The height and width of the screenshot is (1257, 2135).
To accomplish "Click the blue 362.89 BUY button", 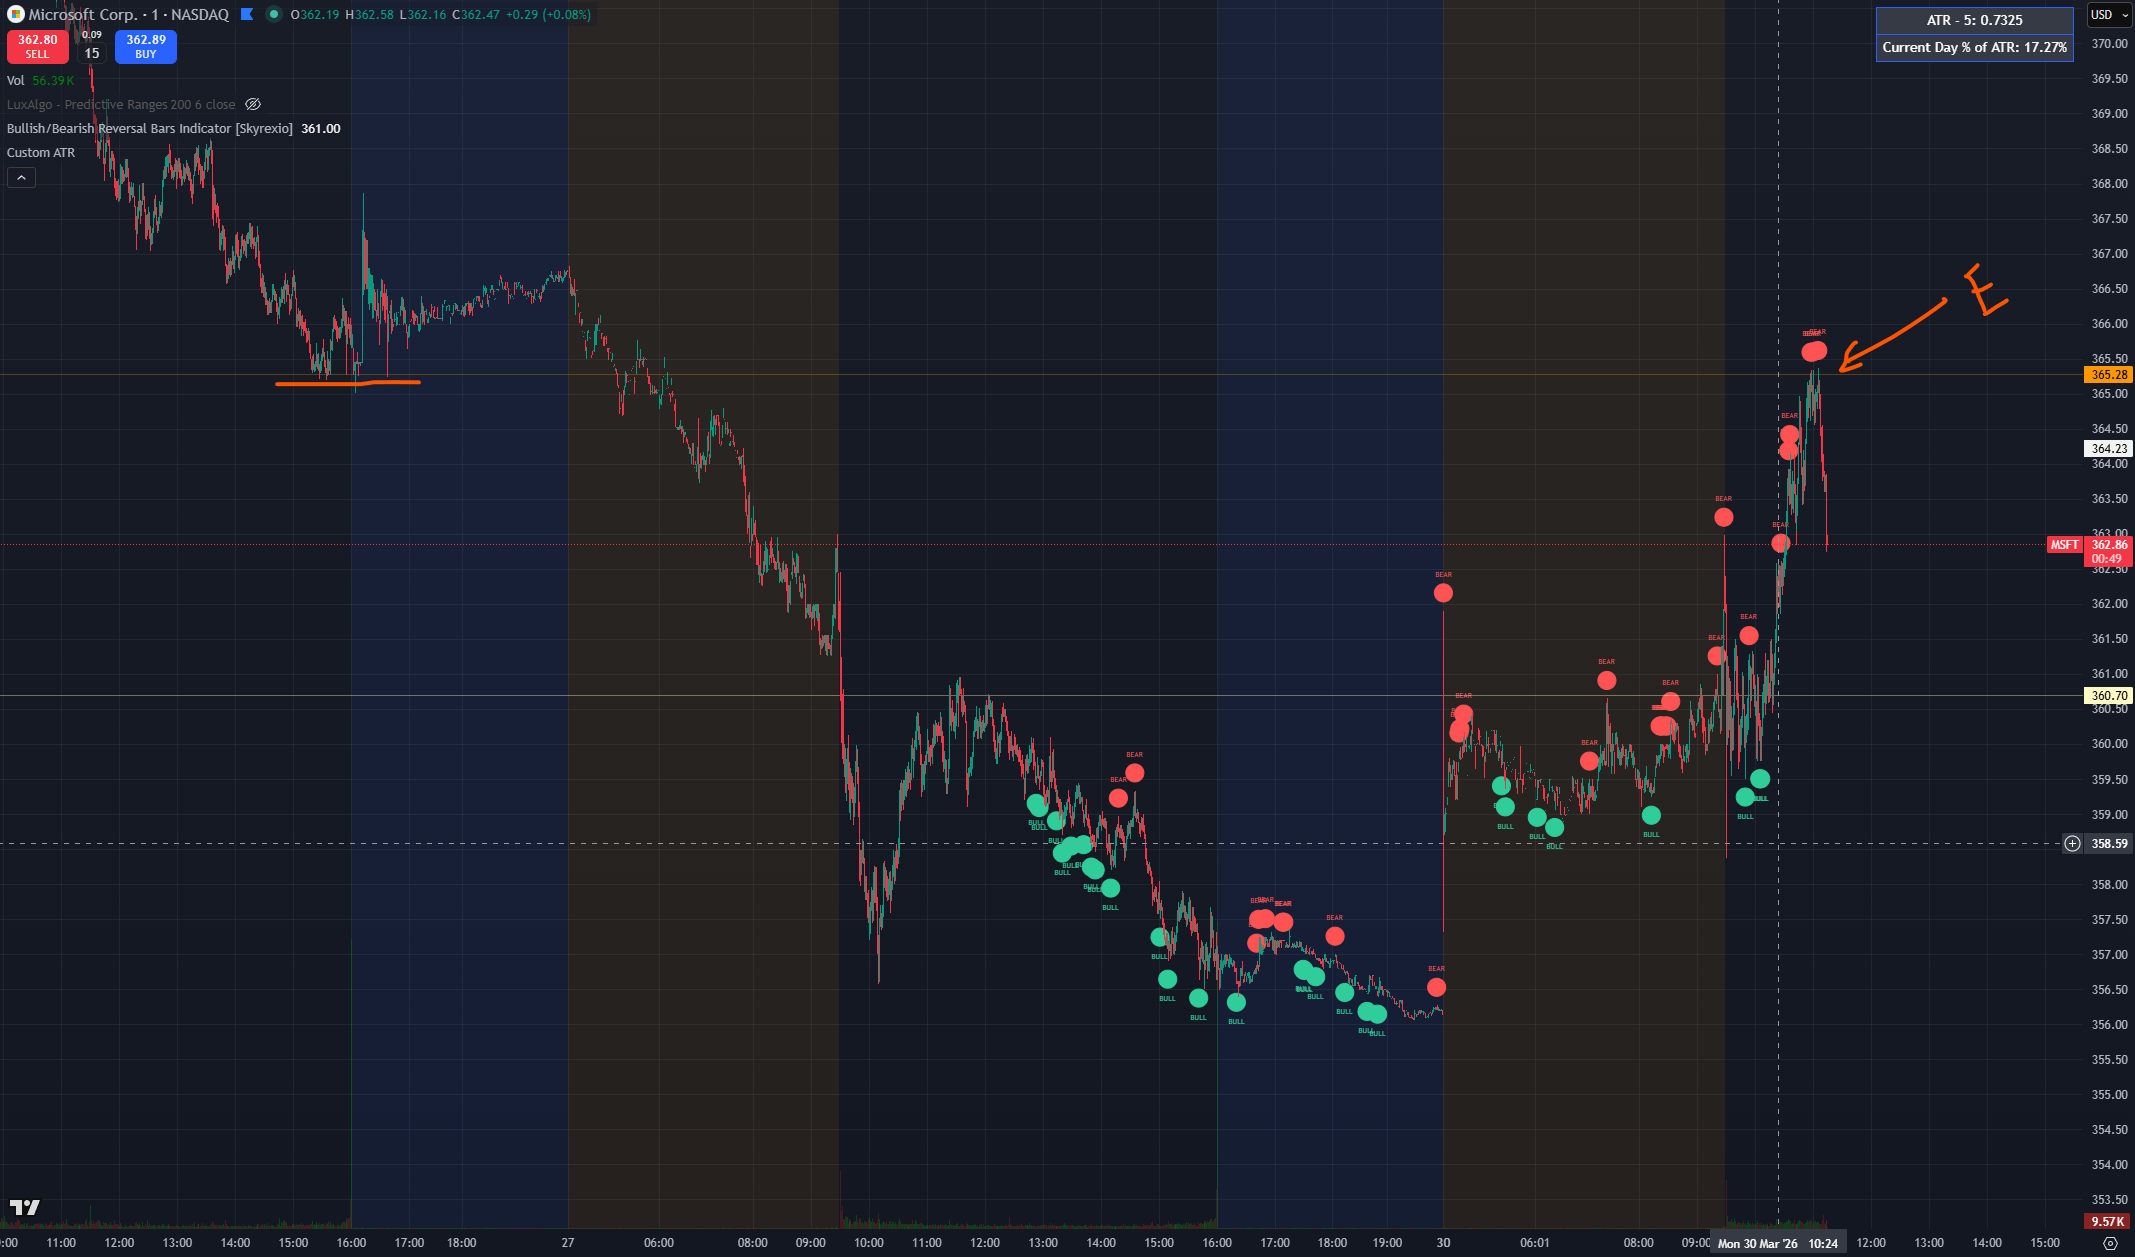I will 145,46.
